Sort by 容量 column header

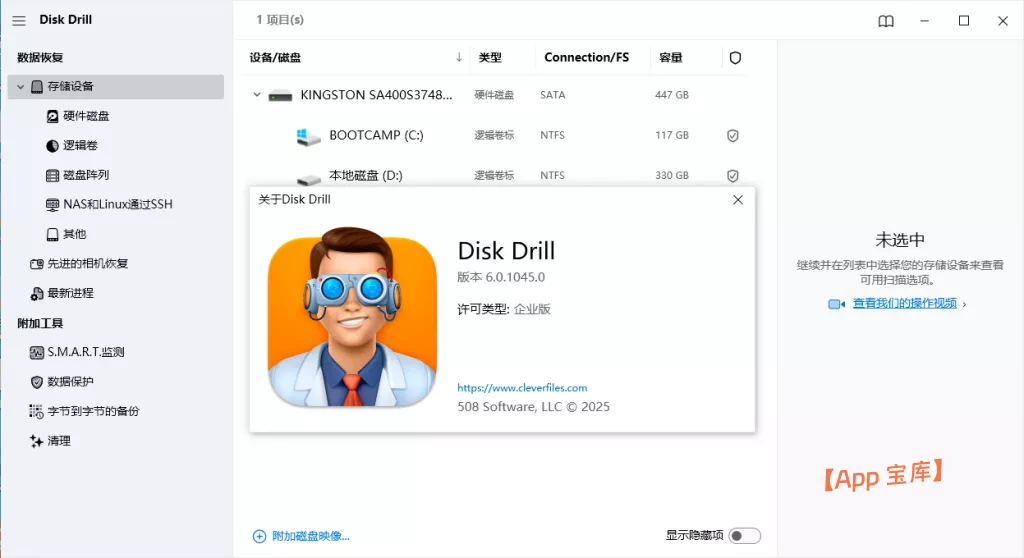670,57
